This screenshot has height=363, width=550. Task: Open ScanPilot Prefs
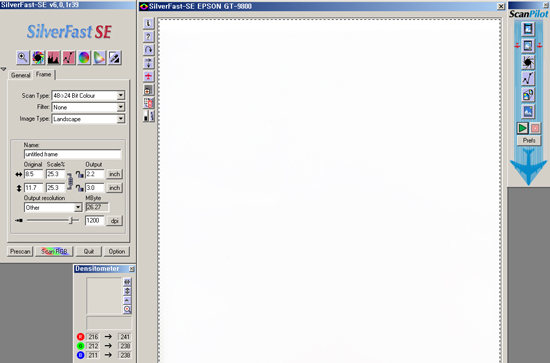529,141
